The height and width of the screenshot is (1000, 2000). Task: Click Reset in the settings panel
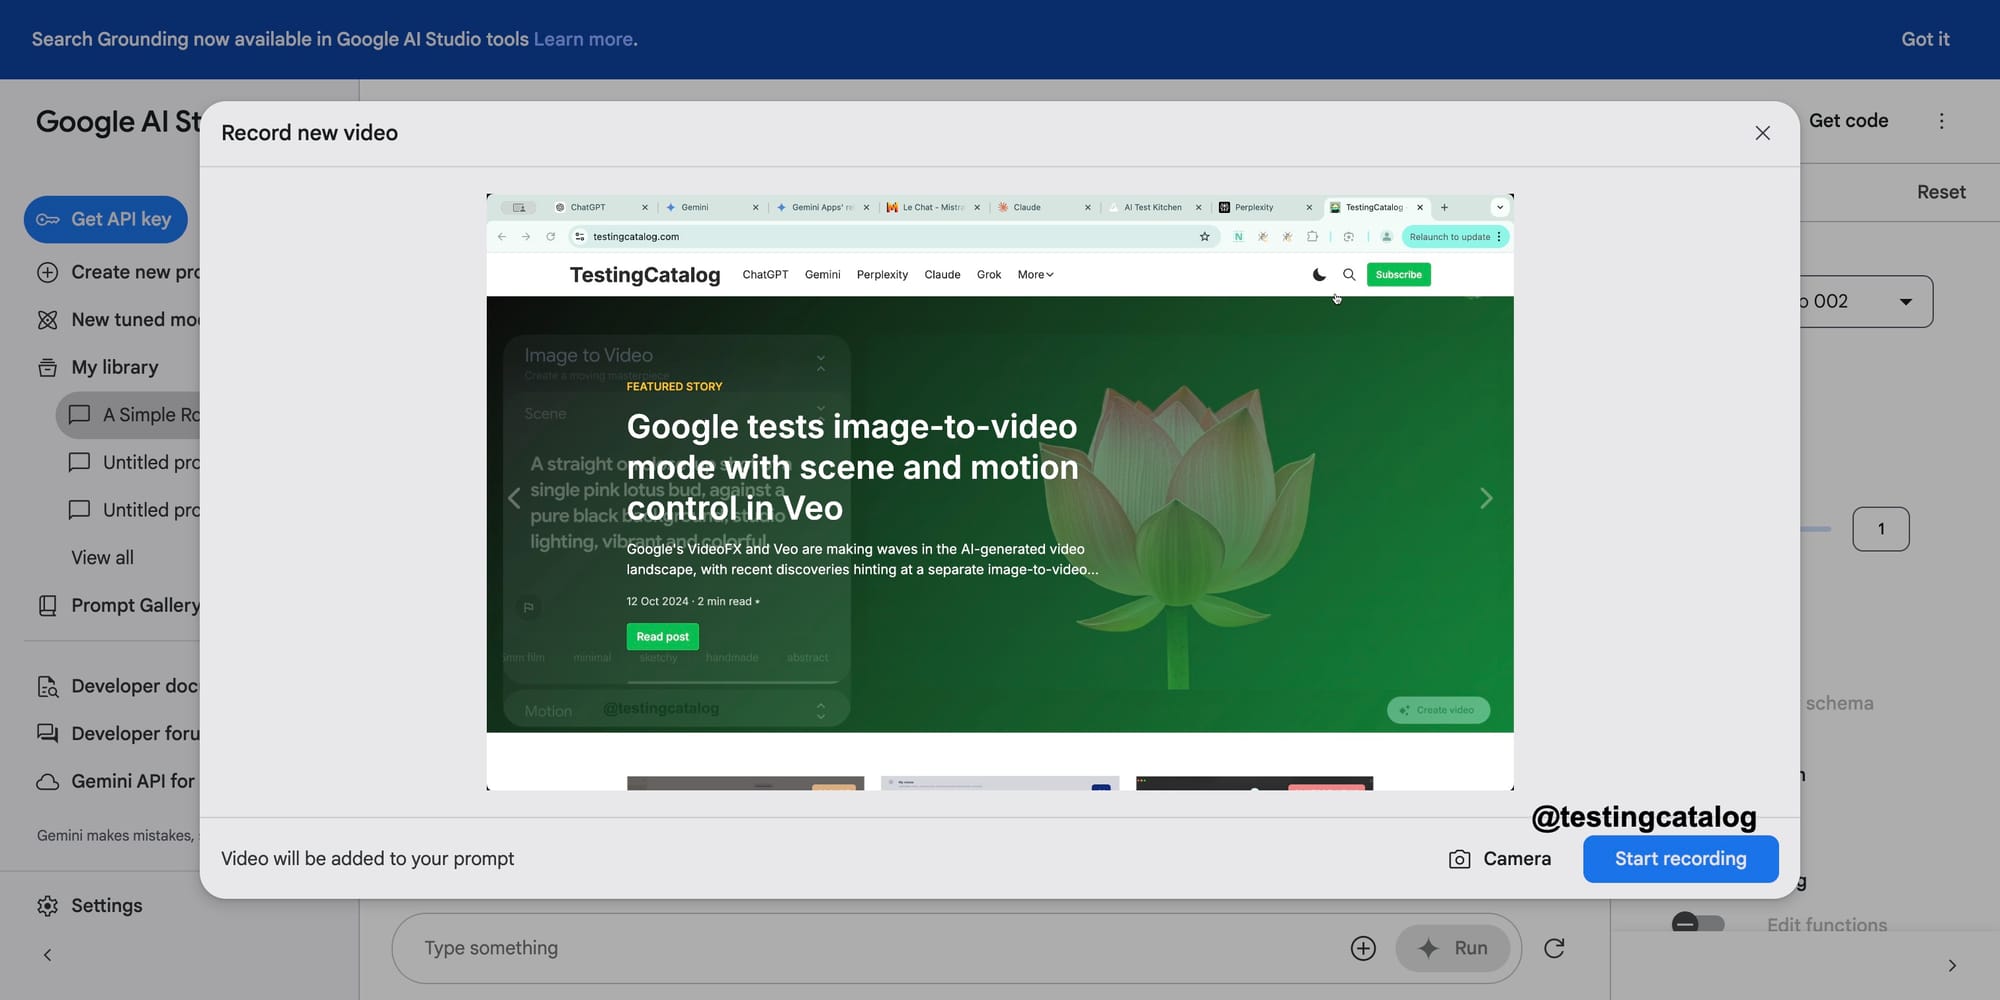(x=1940, y=192)
